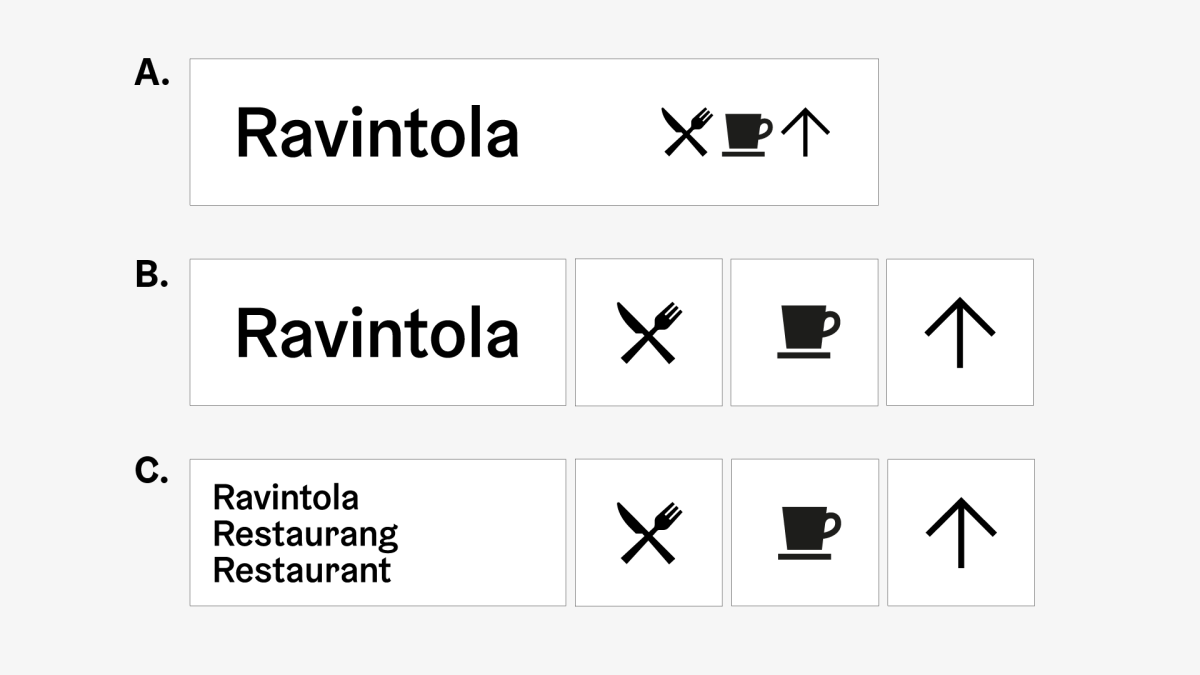1200x675 pixels.
Task: Click the "Ravintola" word in sign A
Action: (377, 134)
